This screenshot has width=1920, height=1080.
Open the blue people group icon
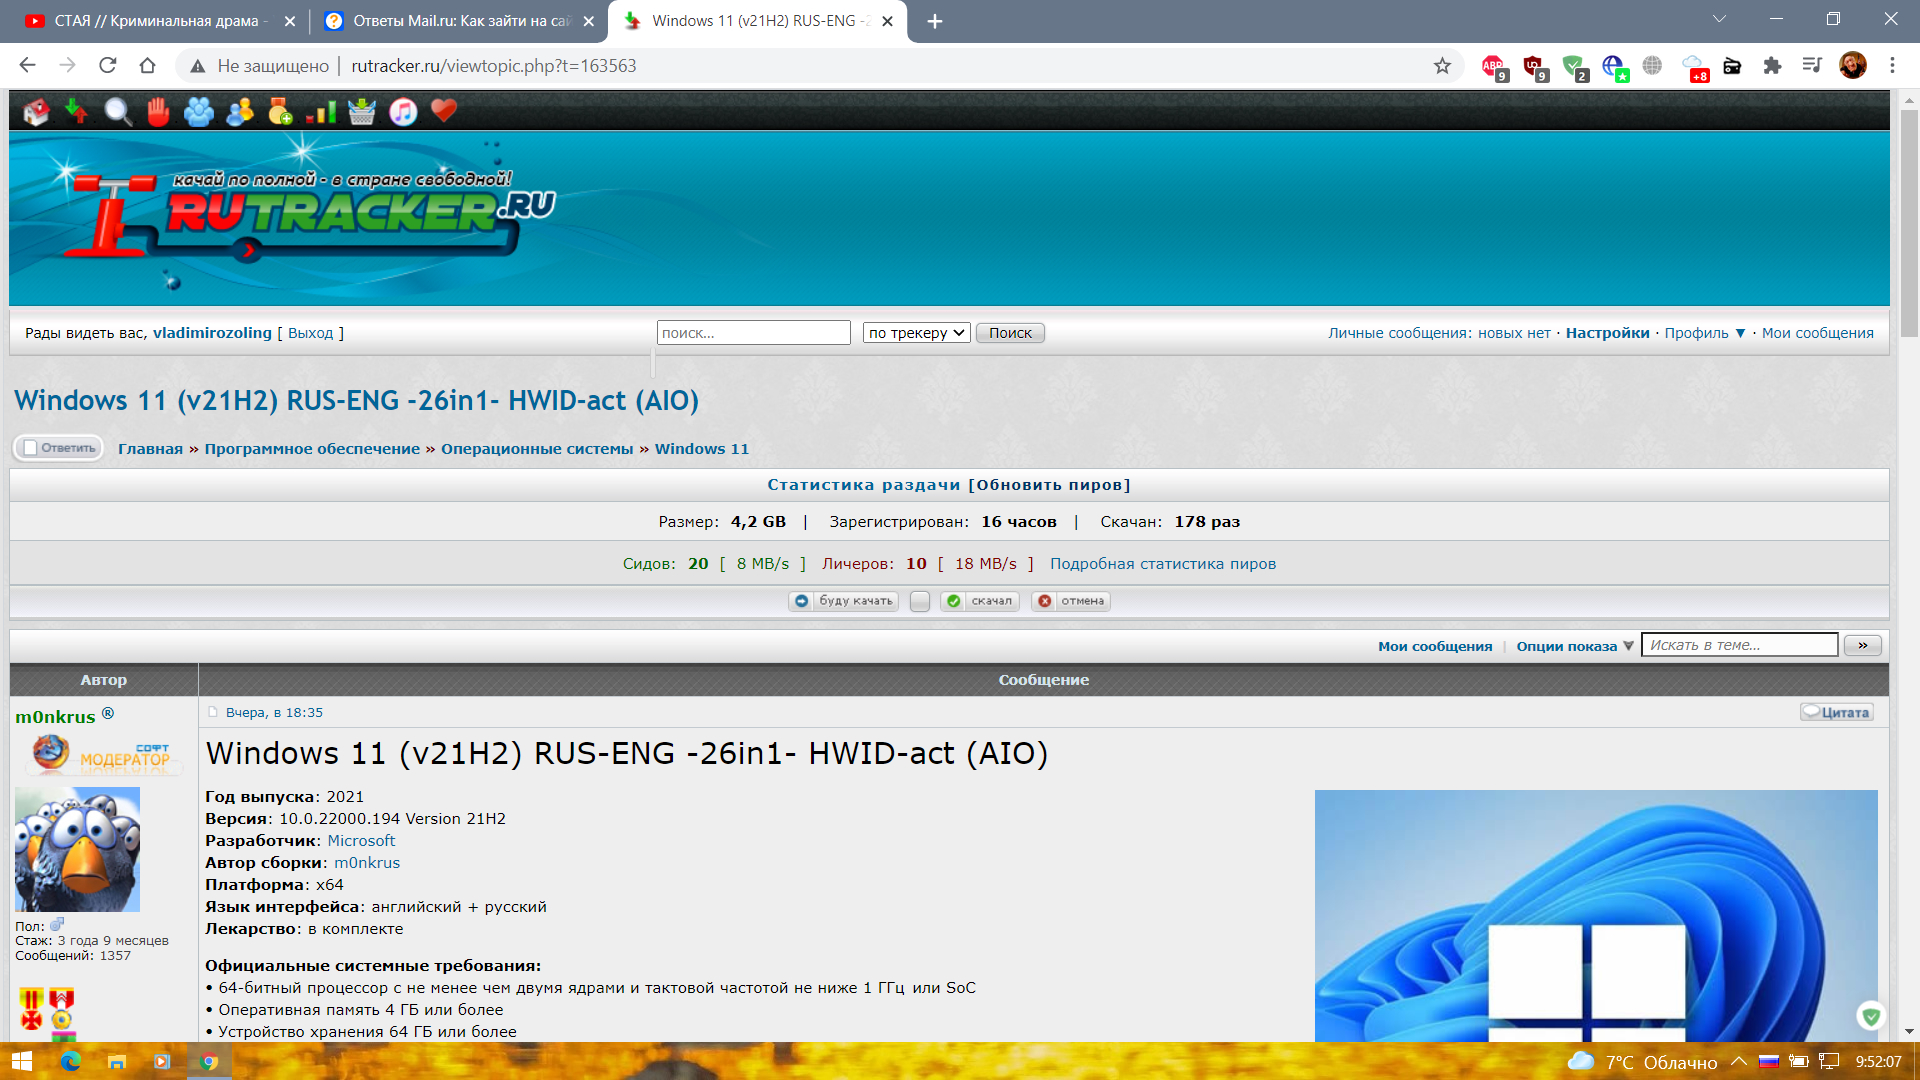[x=199, y=112]
